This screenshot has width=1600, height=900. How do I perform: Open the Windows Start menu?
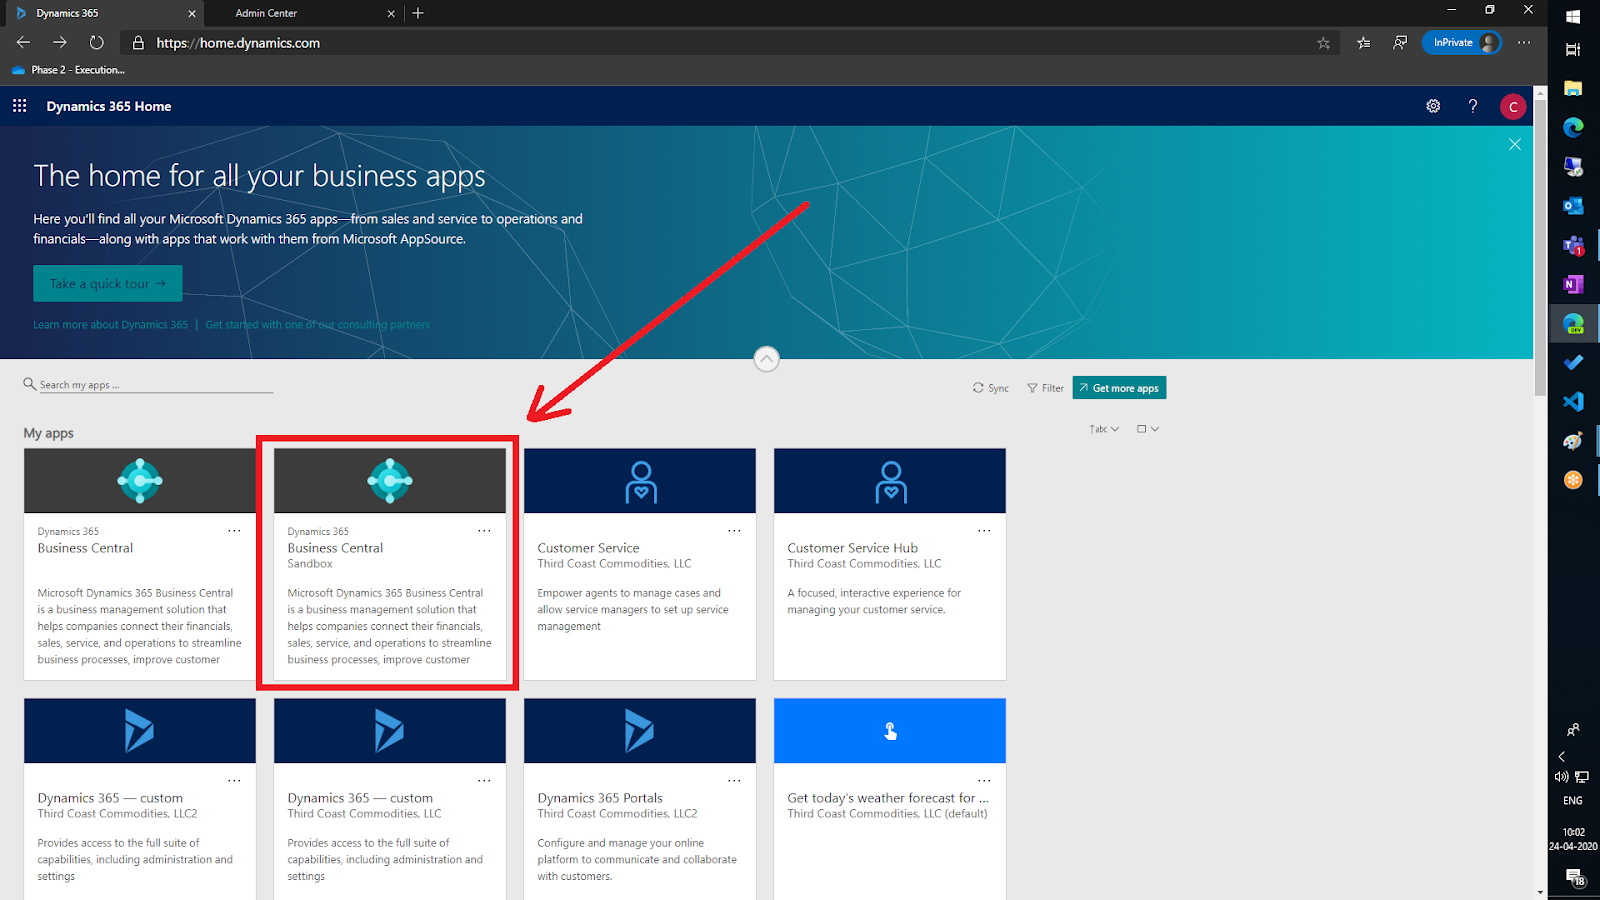coord(1573,16)
